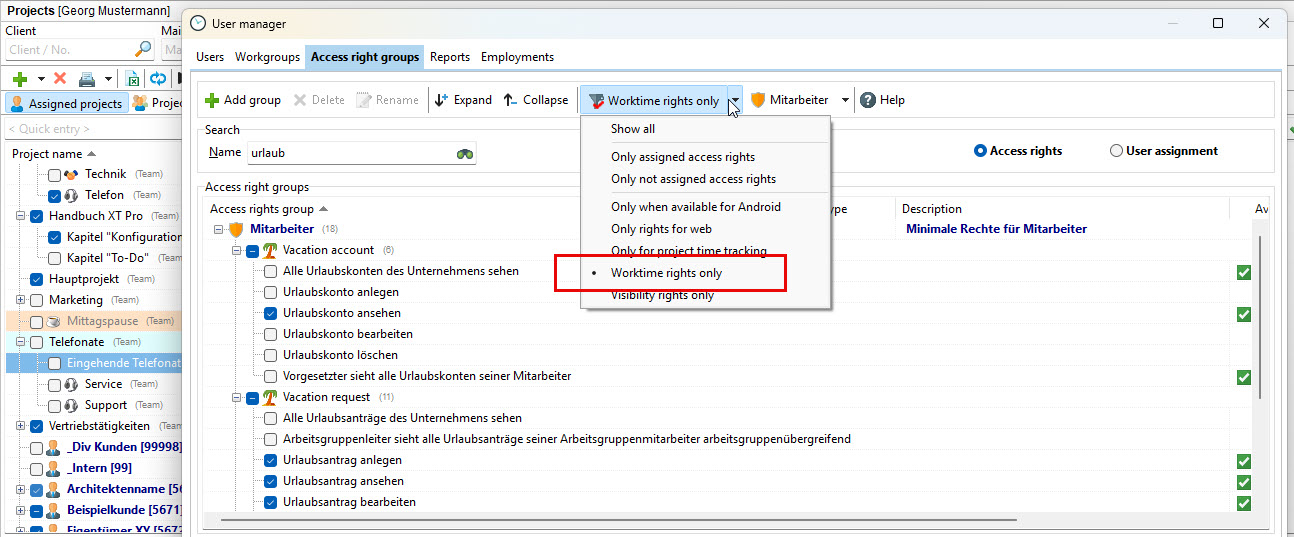Click the Help question mark icon
This screenshot has height=537, width=1294.
coord(868,100)
